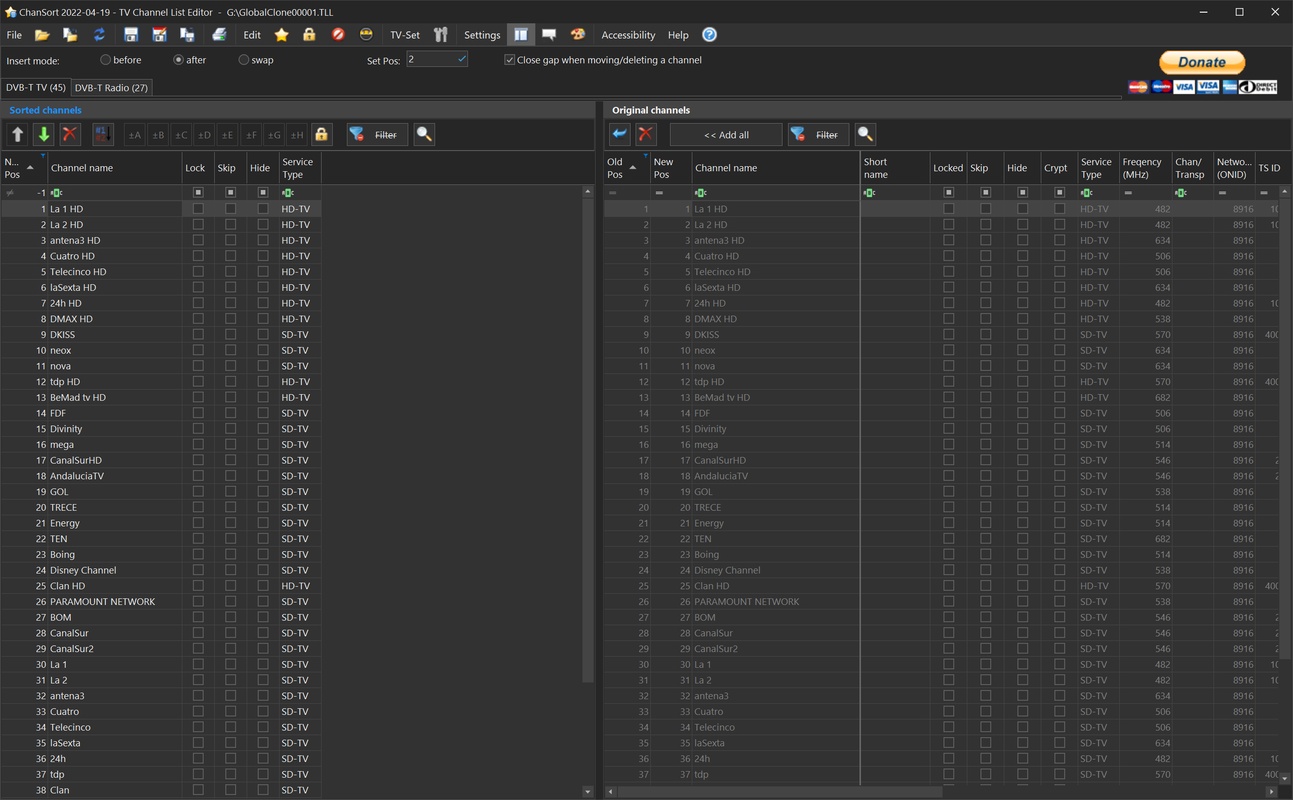Move channel down with the green arrow
Viewport: 1293px width, 800px height.
click(x=43, y=135)
